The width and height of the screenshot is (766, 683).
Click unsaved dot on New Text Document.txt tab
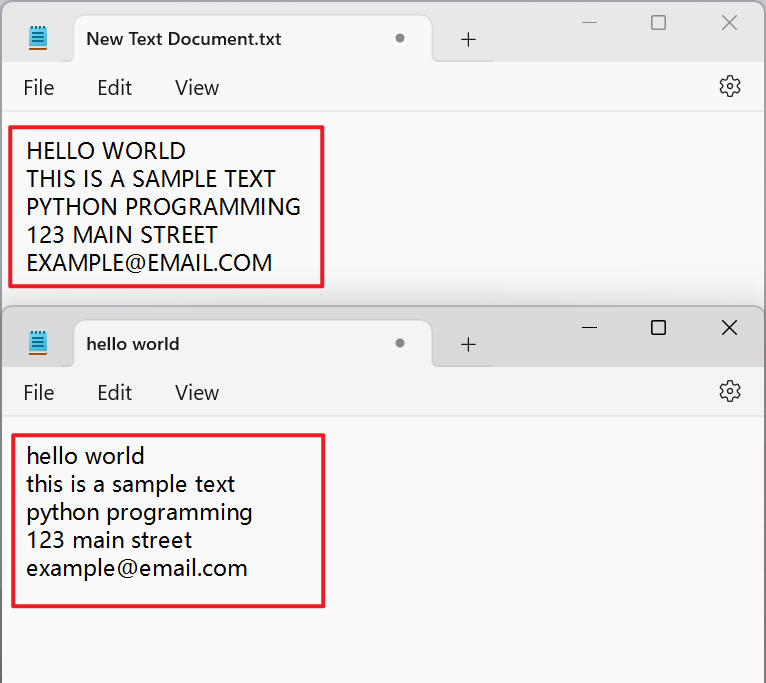pos(400,39)
